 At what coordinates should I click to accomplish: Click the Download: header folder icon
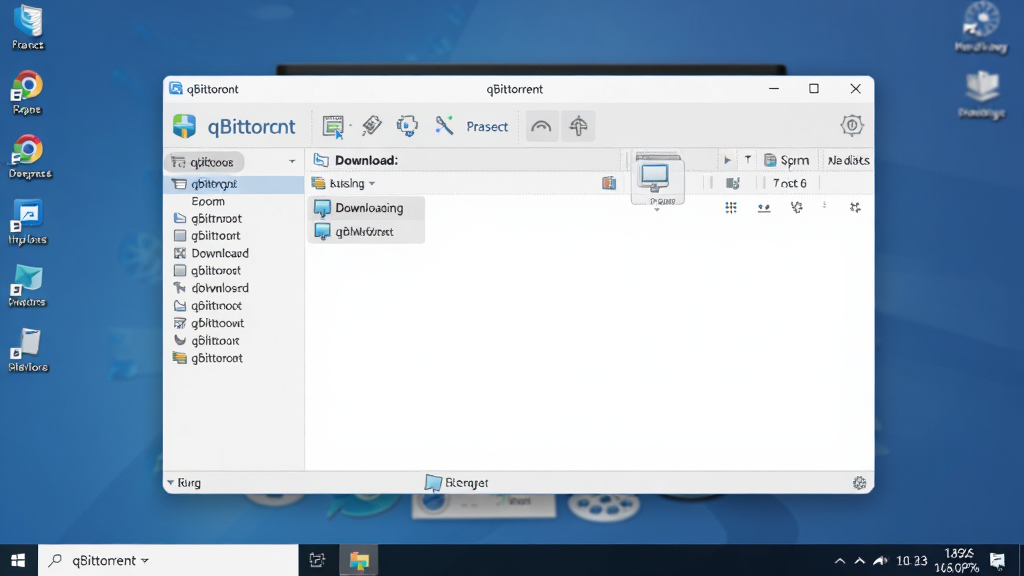click(321, 160)
